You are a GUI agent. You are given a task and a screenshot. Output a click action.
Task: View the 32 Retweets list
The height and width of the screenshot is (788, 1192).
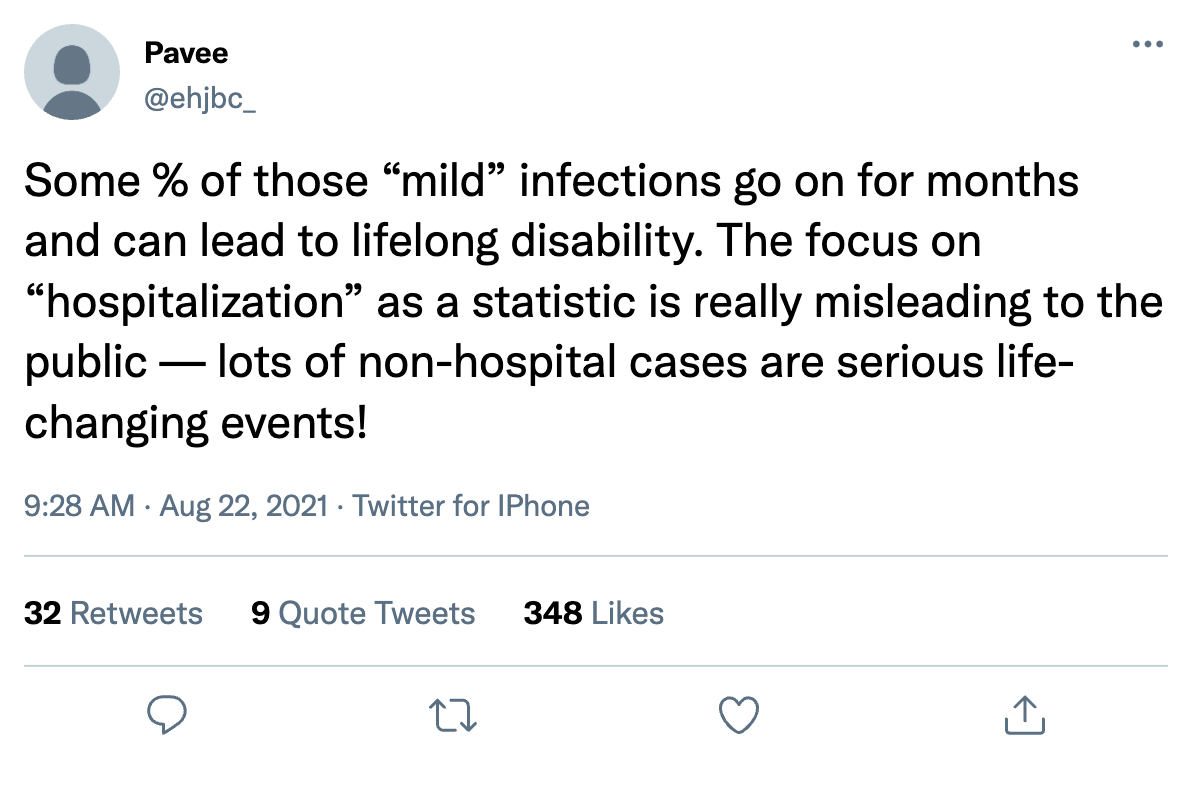pyautogui.click(x=113, y=612)
